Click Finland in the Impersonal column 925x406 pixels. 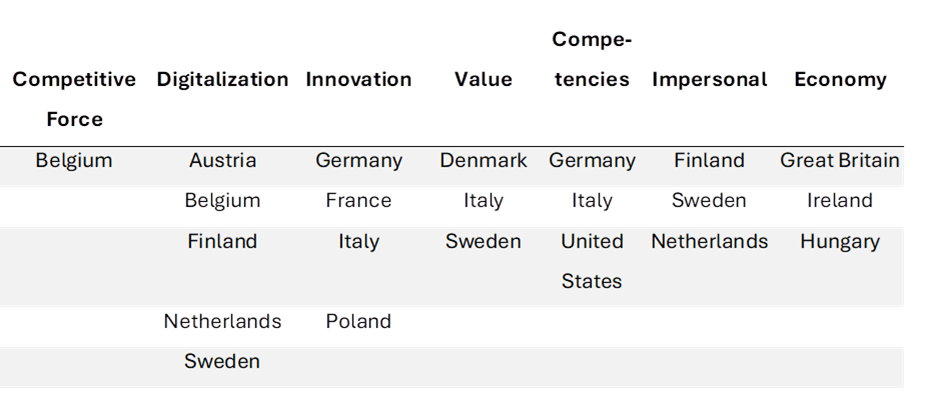[709, 160]
